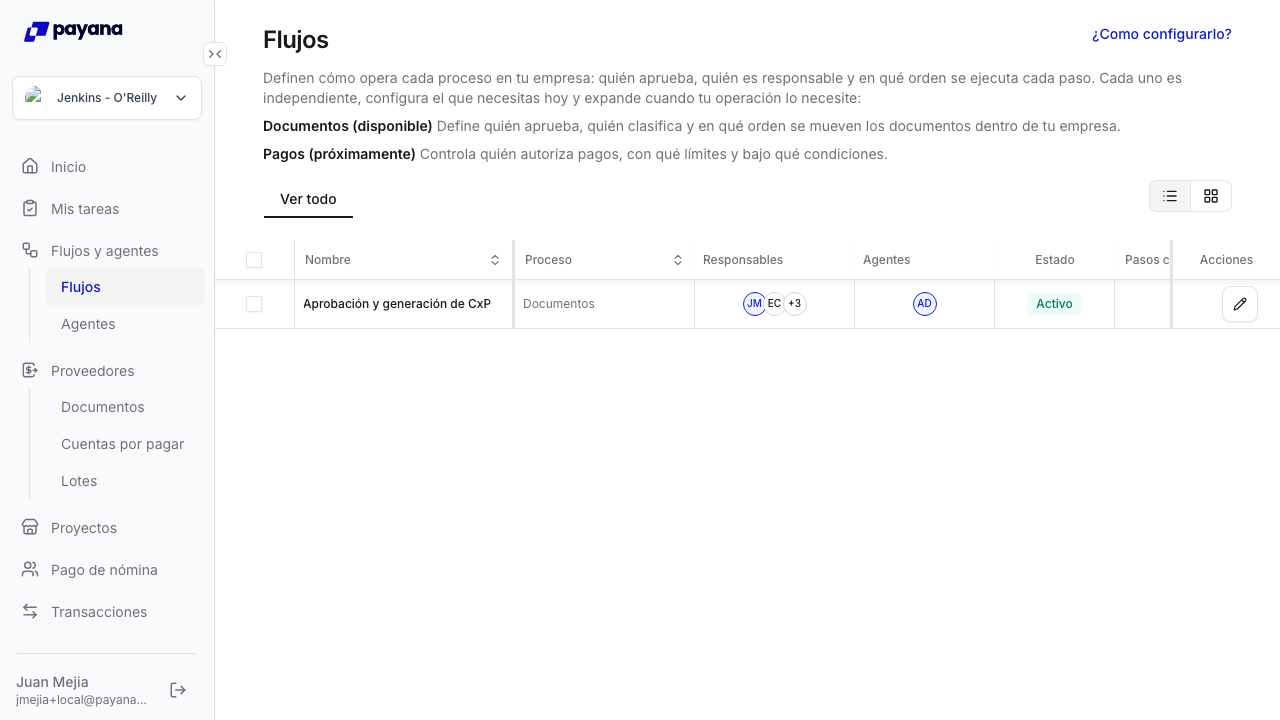Sort by the Nombre column

[x=495, y=260]
